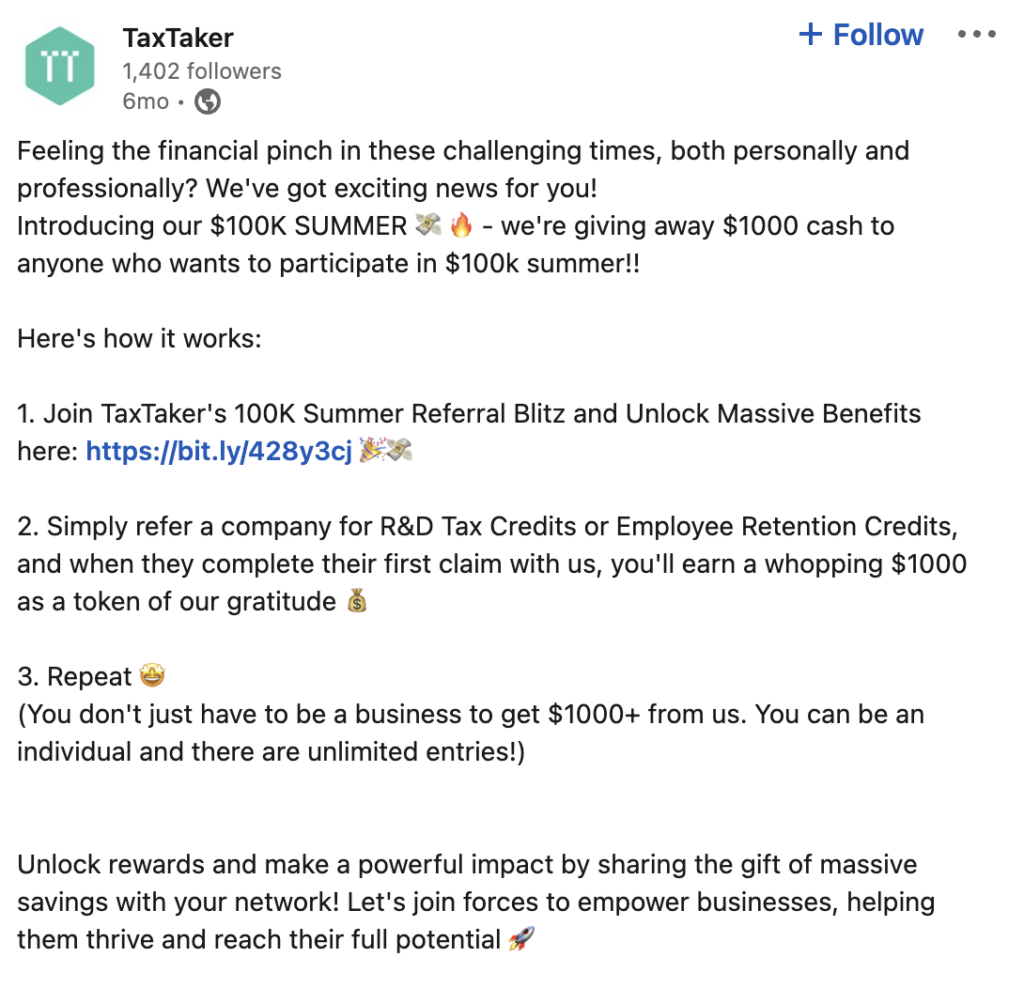
Task: Click the globe public visibility icon
Action: pos(208,101)
